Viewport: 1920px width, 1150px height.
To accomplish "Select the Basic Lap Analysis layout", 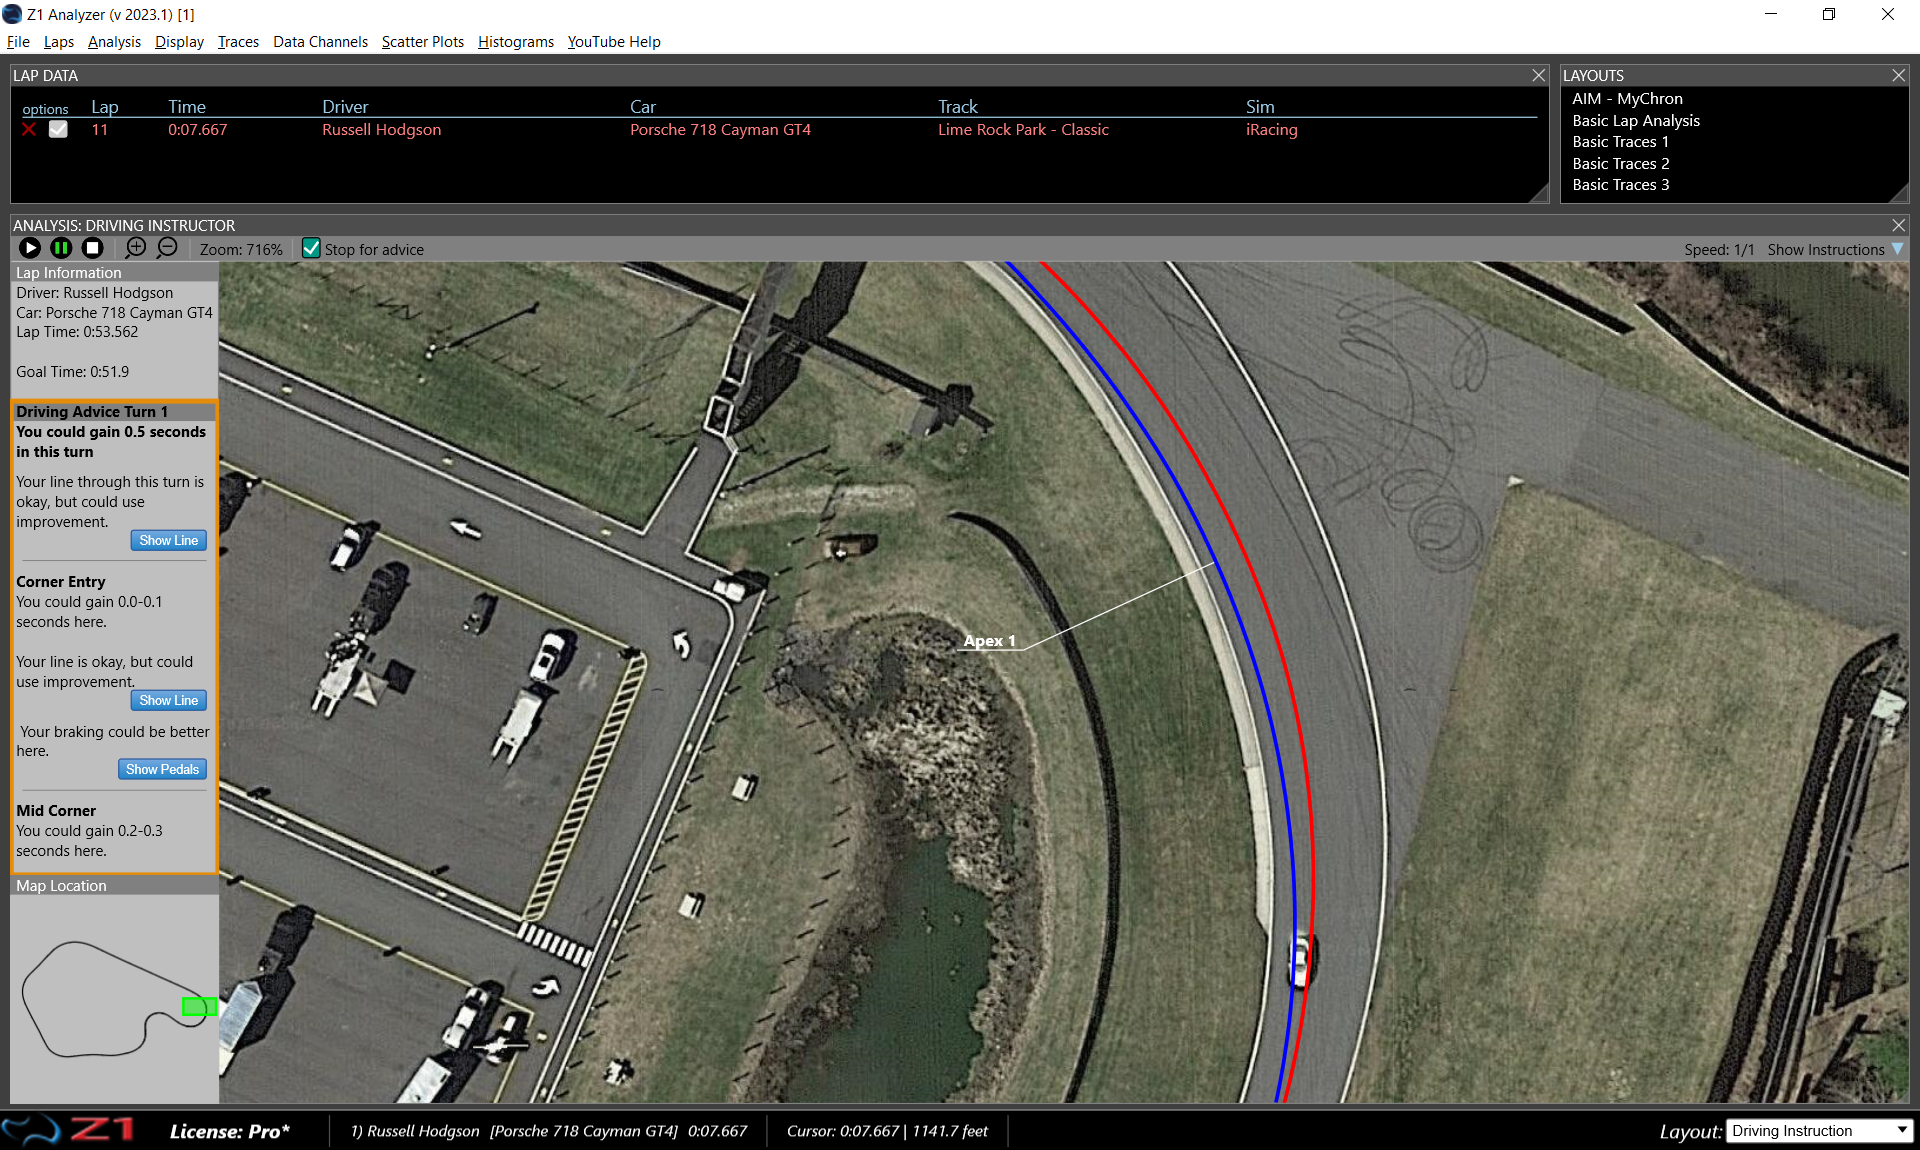I will [x=1636, y=121].
